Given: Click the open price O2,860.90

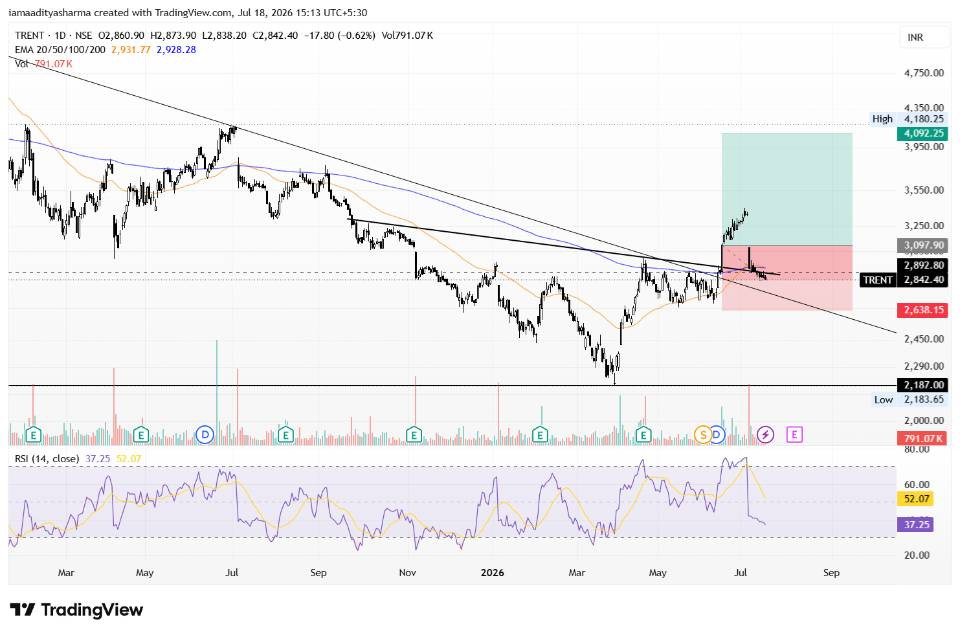Looking at the screenshot, I should 121,36.
